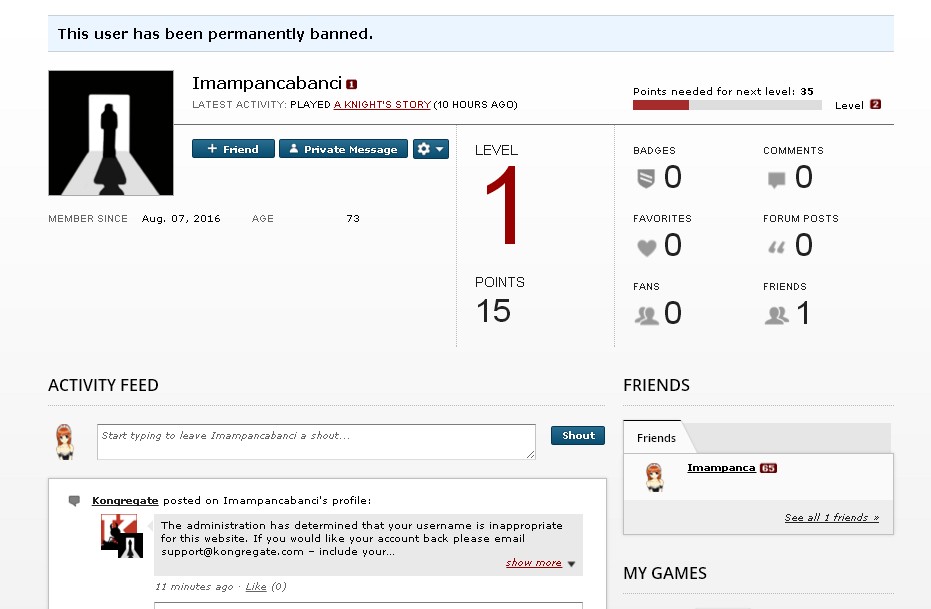
Task: Click the next-level points progress bar
Action: (x=727, y=105)
